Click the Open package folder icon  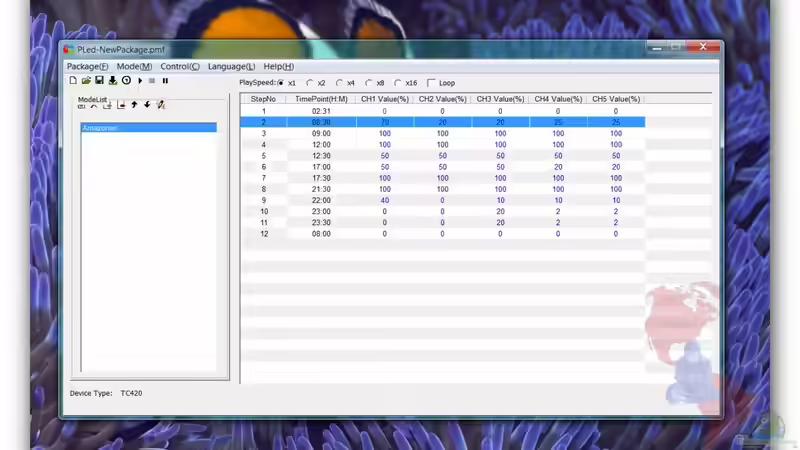click(x=86, y=81)
